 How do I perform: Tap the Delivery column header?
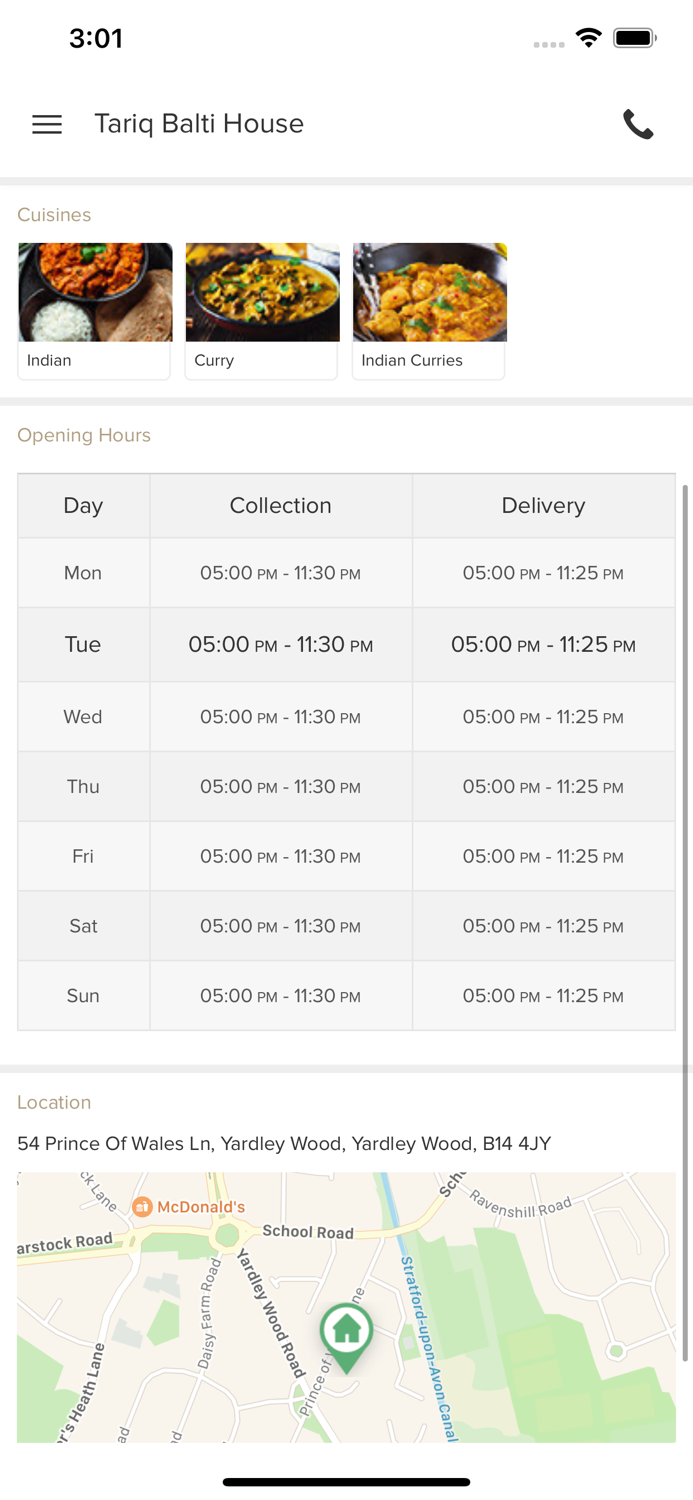(543, 506)
